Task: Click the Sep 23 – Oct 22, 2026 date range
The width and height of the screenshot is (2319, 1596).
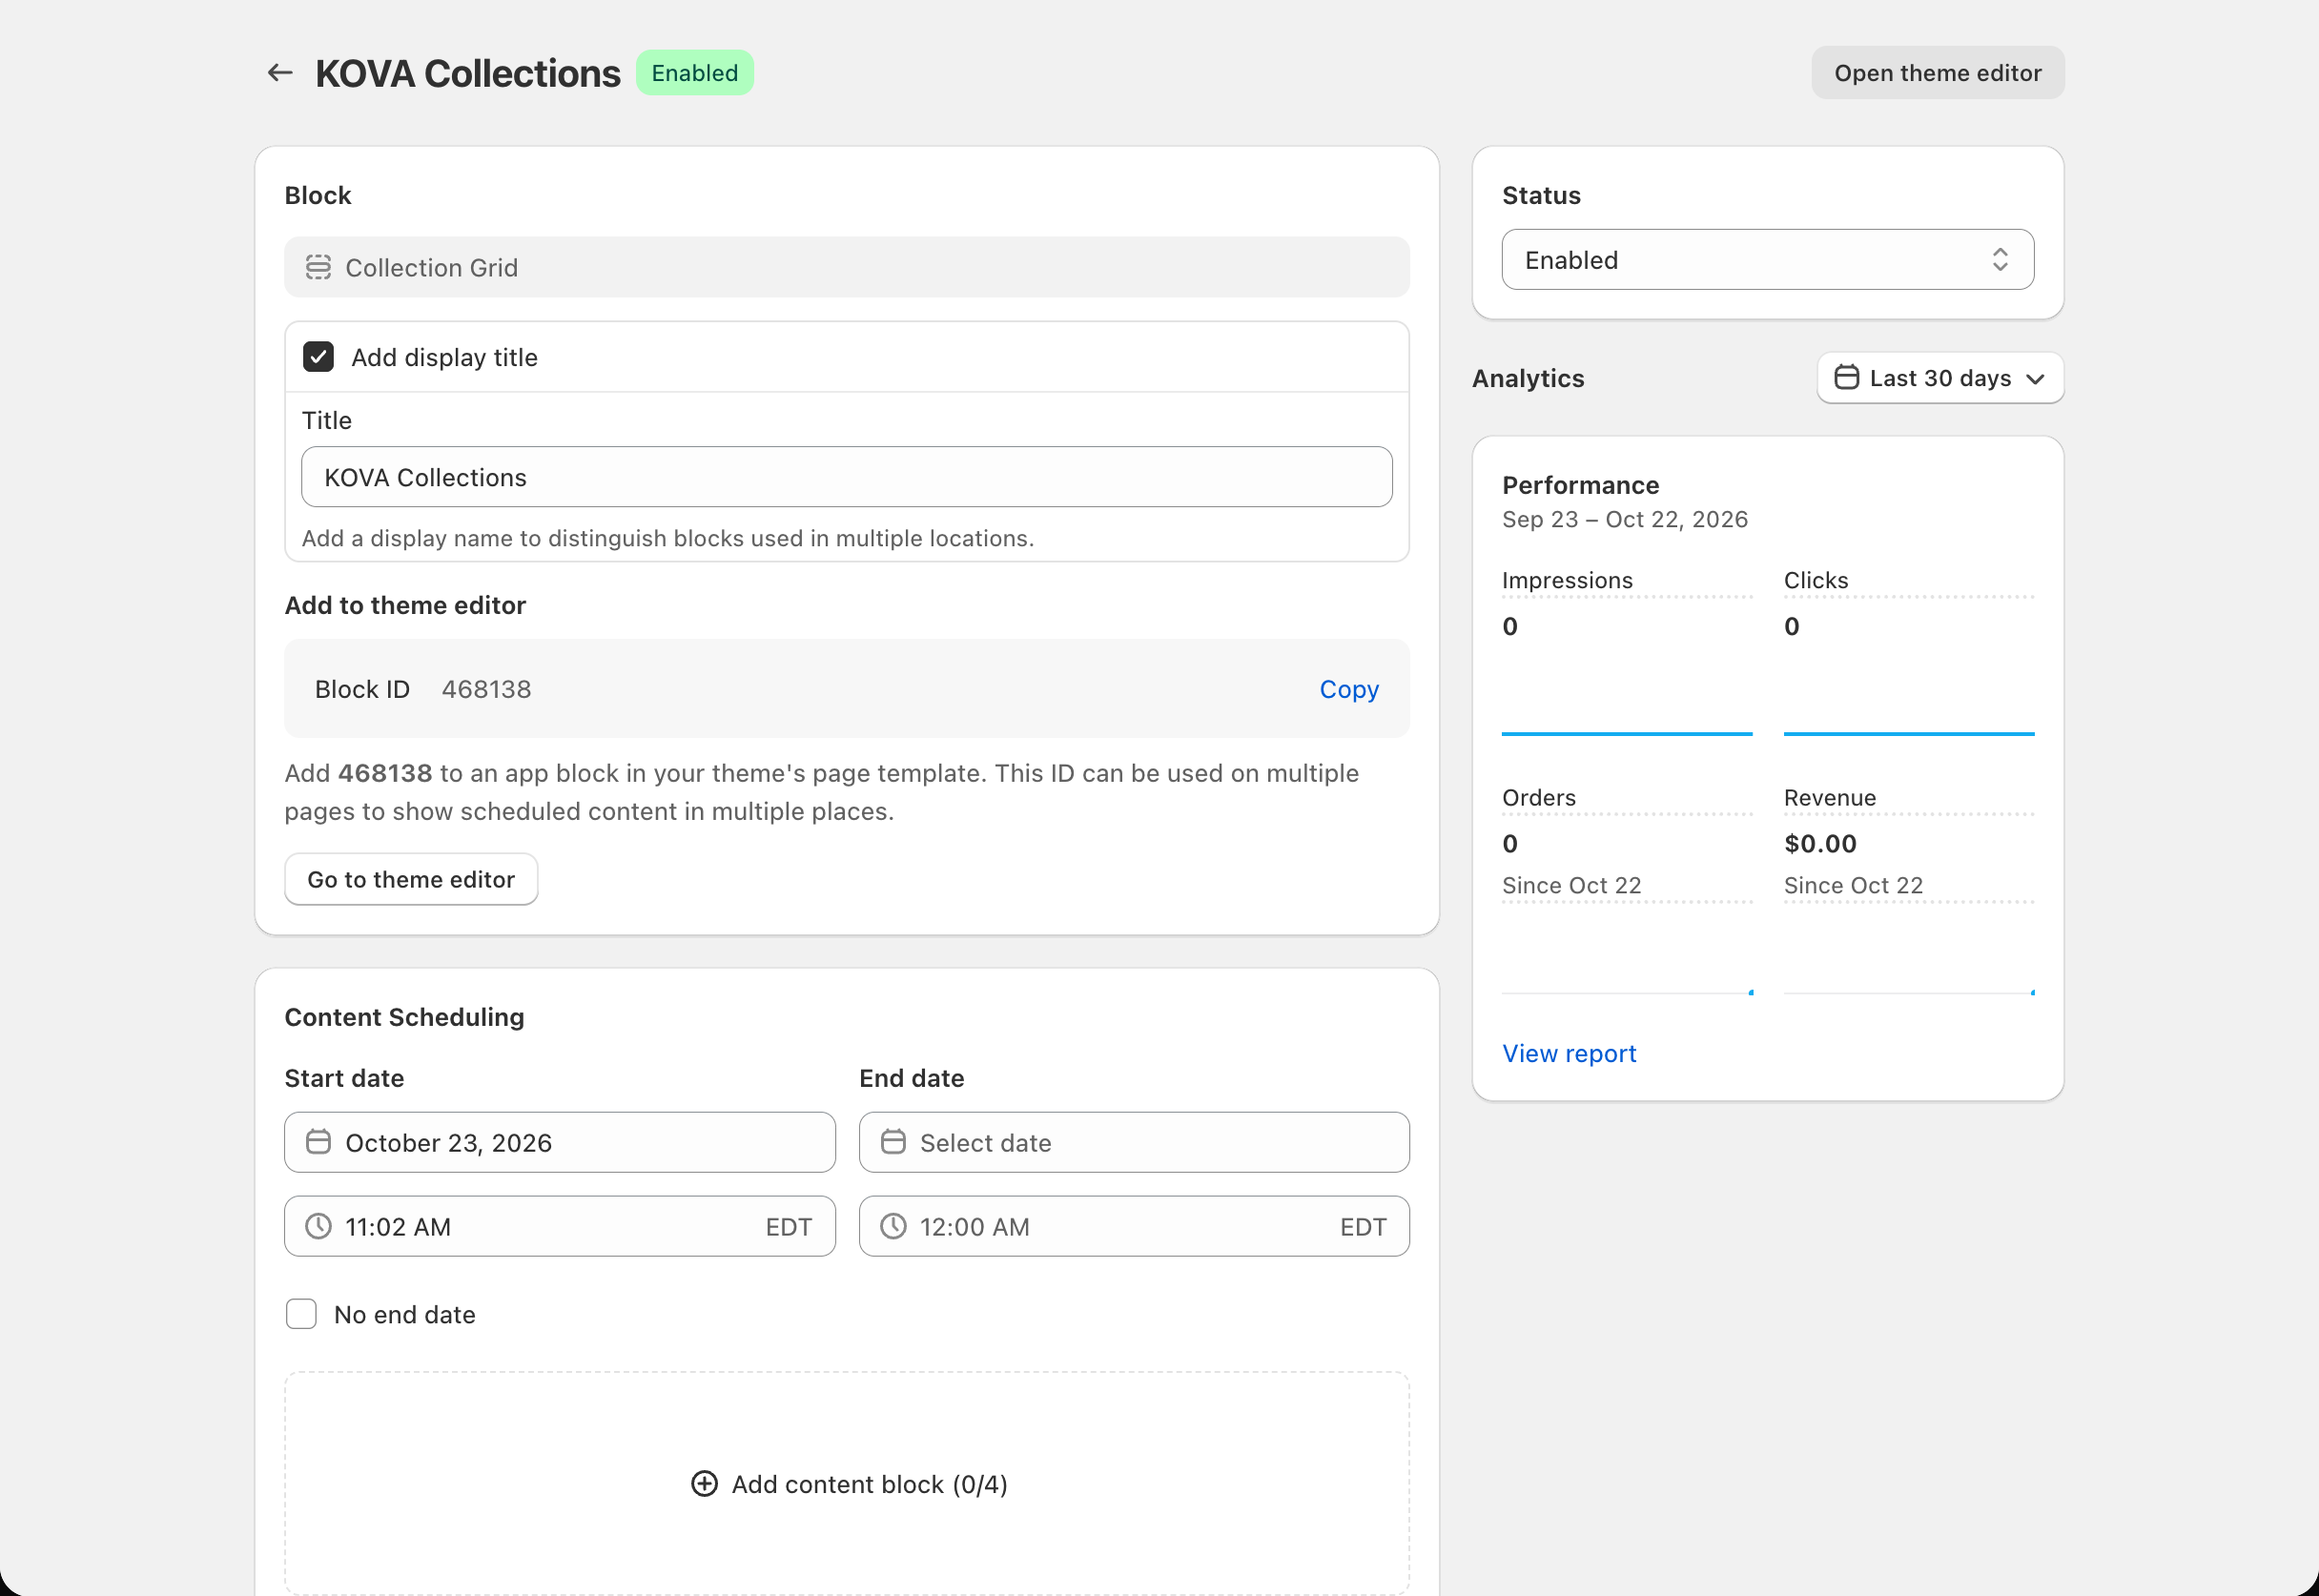Action: (x=1625, y=519)
